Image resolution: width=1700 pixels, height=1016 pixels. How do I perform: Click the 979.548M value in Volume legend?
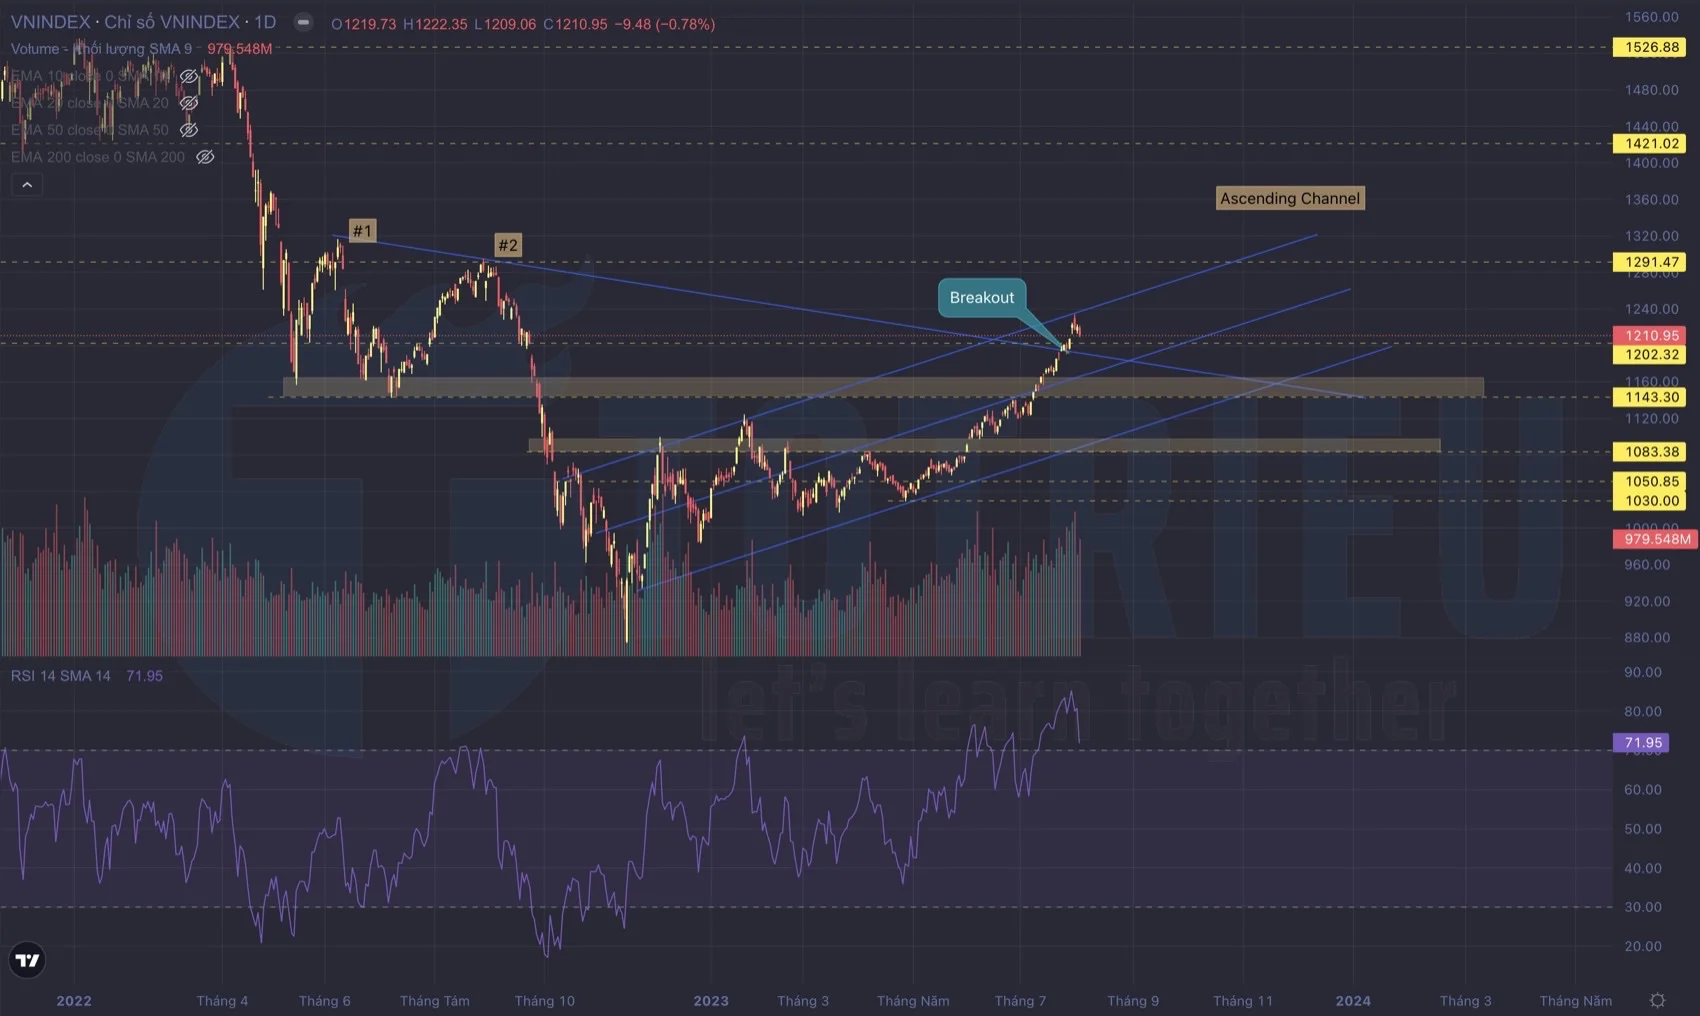(239, 49)
